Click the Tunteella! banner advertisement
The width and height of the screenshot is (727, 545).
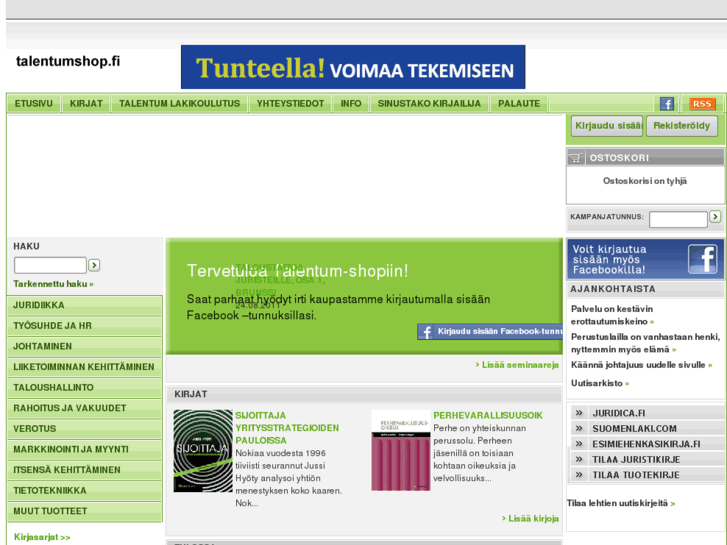(x=353, y=67)
